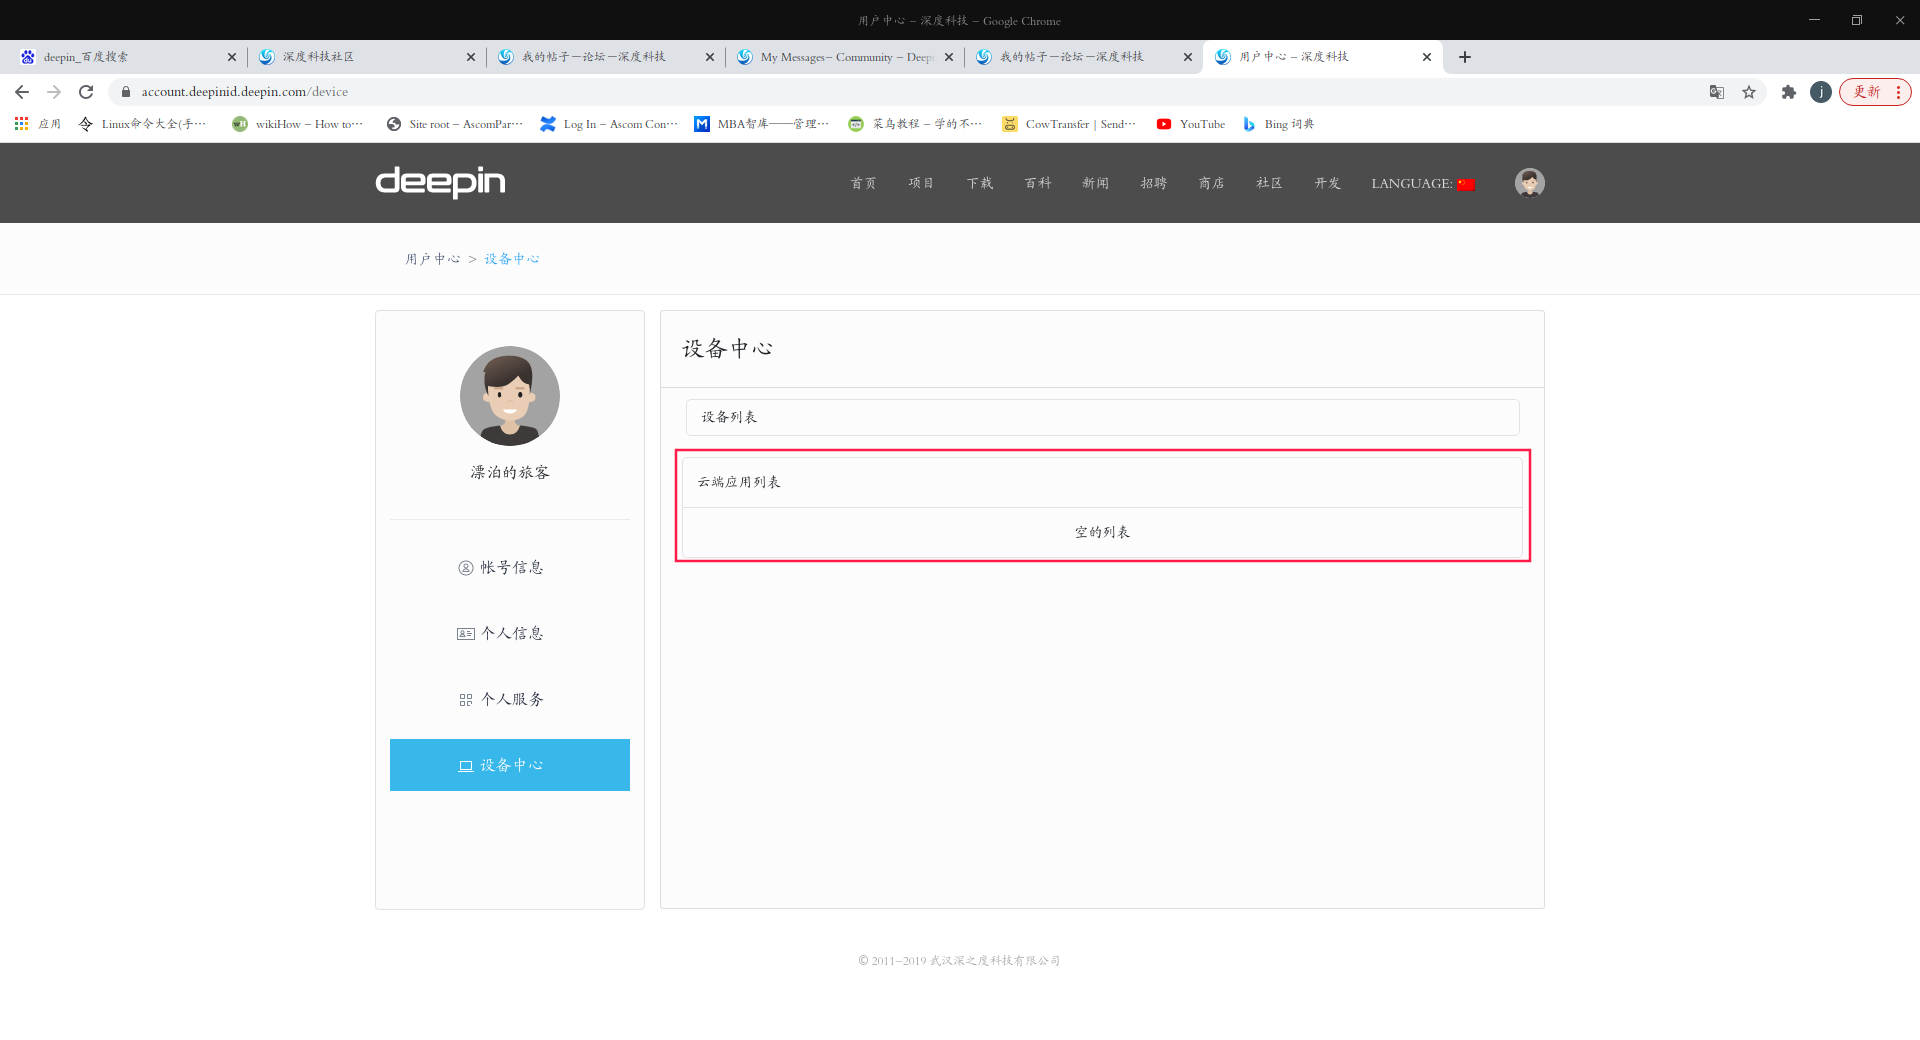
Task: Open the Linux命令大全 bookmark
Action: coord(143,124)
